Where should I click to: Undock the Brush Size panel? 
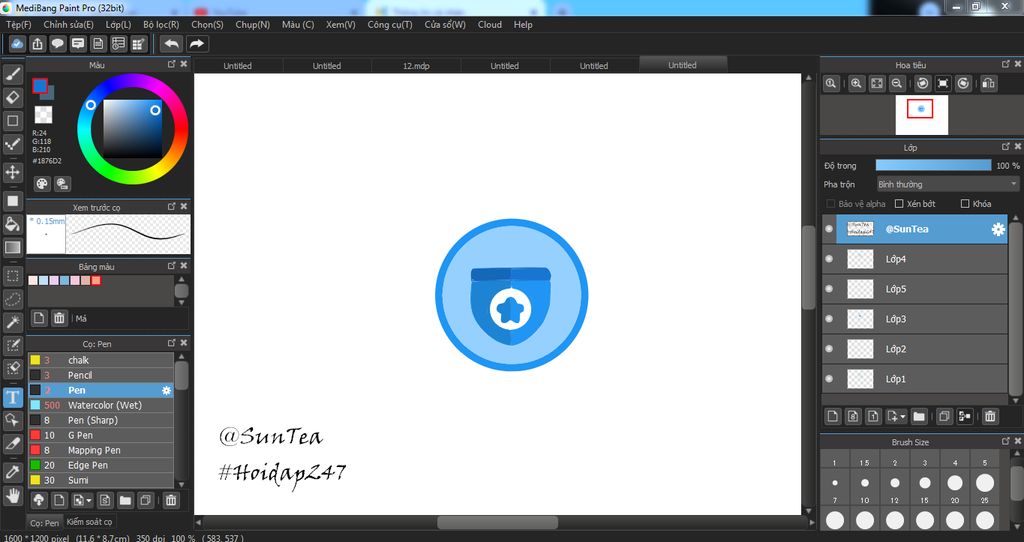[1006, 441]
